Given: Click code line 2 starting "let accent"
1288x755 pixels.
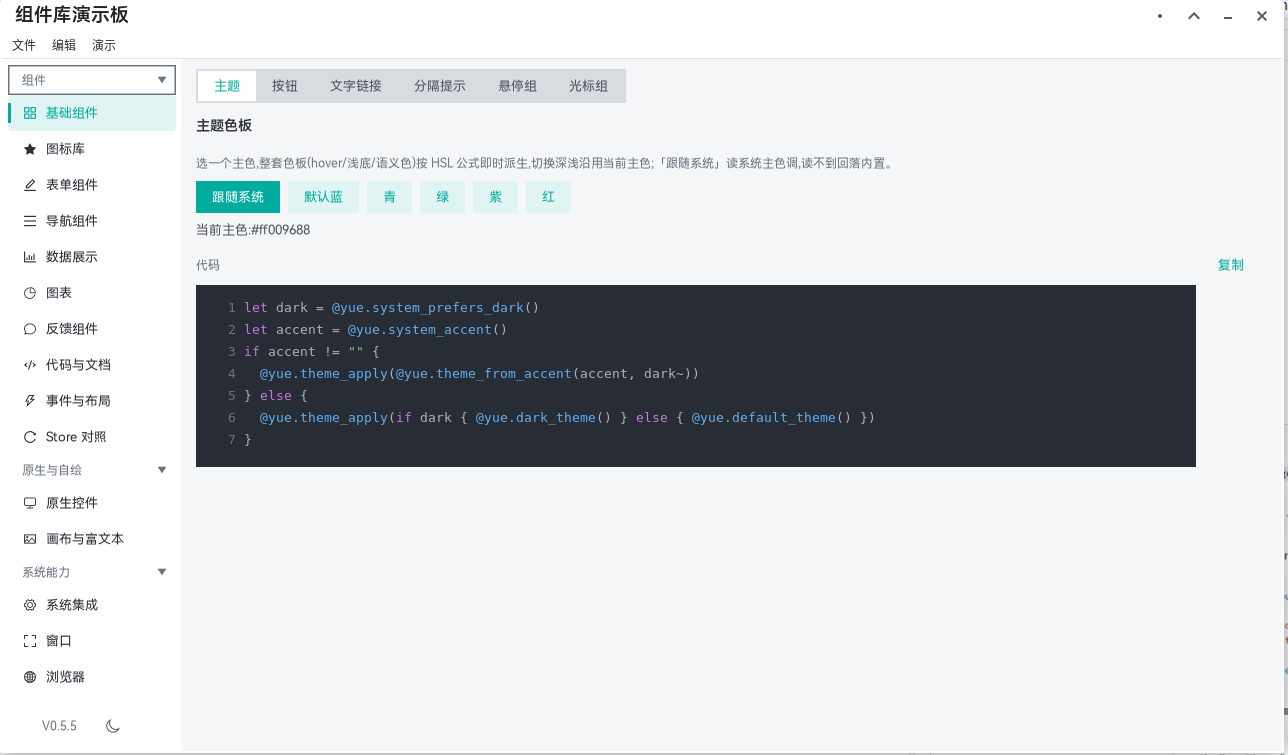Looking at the screenshot, I should coord(376,329).
